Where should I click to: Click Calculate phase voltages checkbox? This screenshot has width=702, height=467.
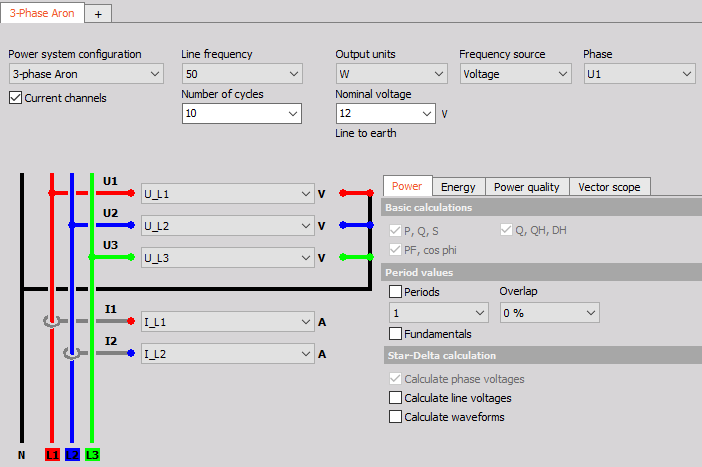395,379
